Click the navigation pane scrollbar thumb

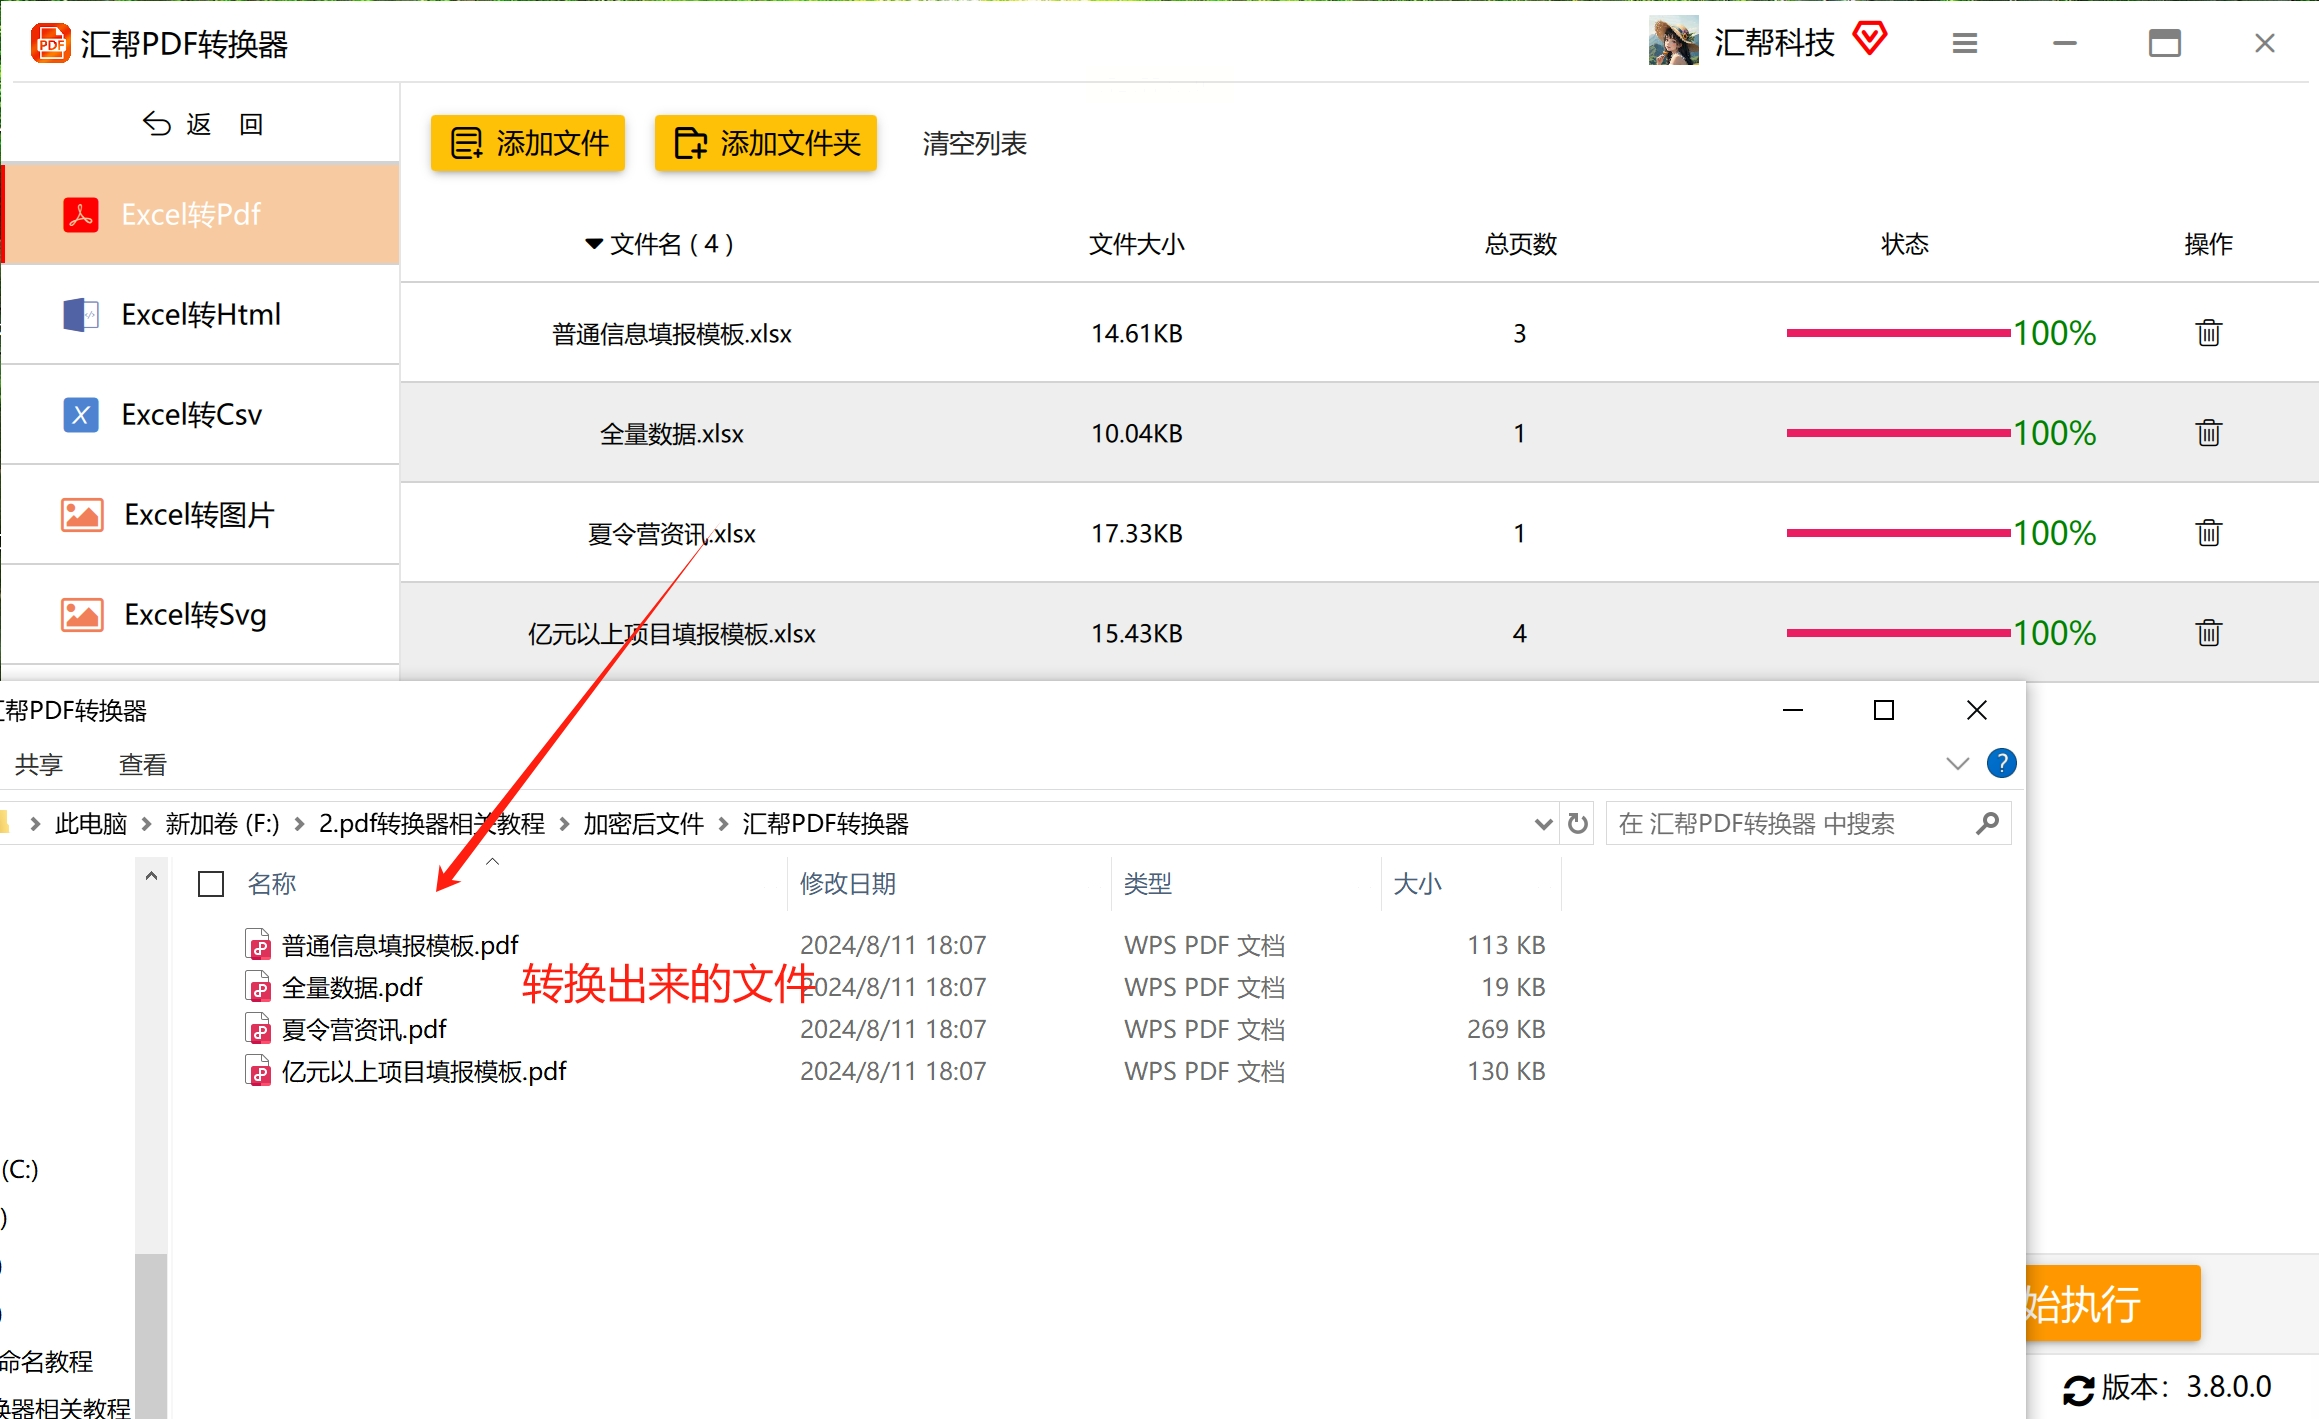[151, 1335]
